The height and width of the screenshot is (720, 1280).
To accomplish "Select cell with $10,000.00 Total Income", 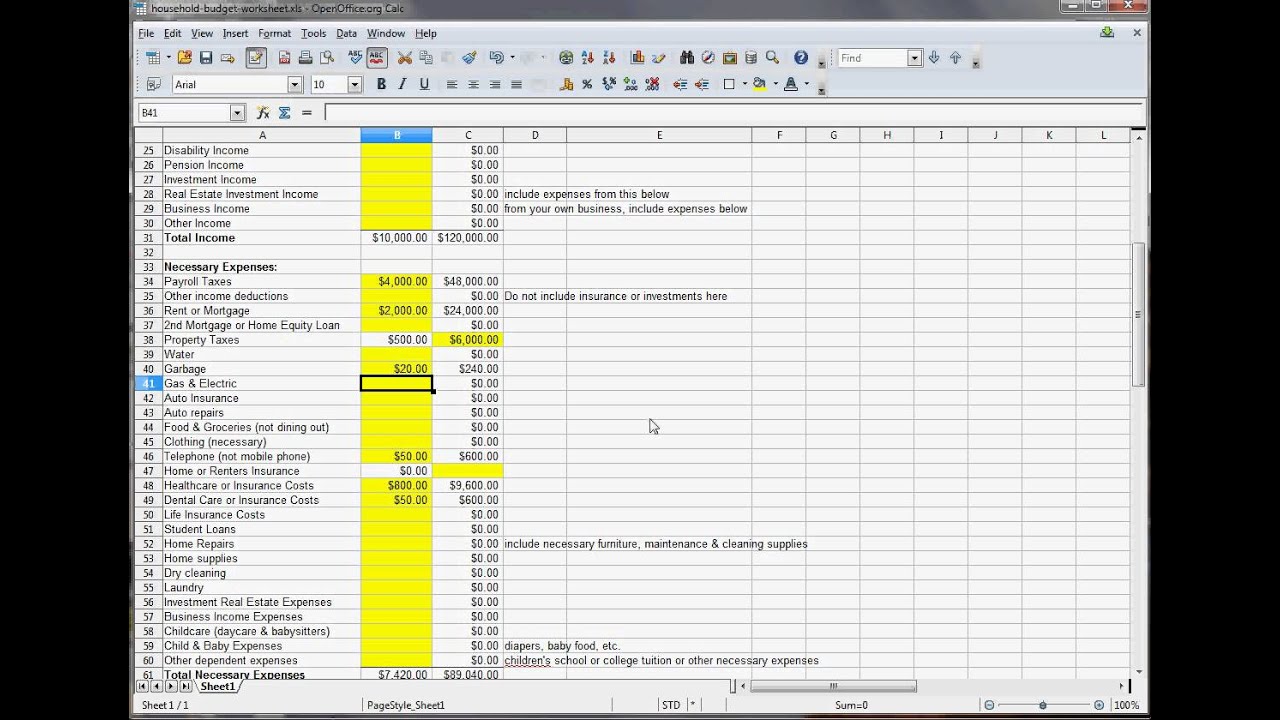I will pos(397,238).
